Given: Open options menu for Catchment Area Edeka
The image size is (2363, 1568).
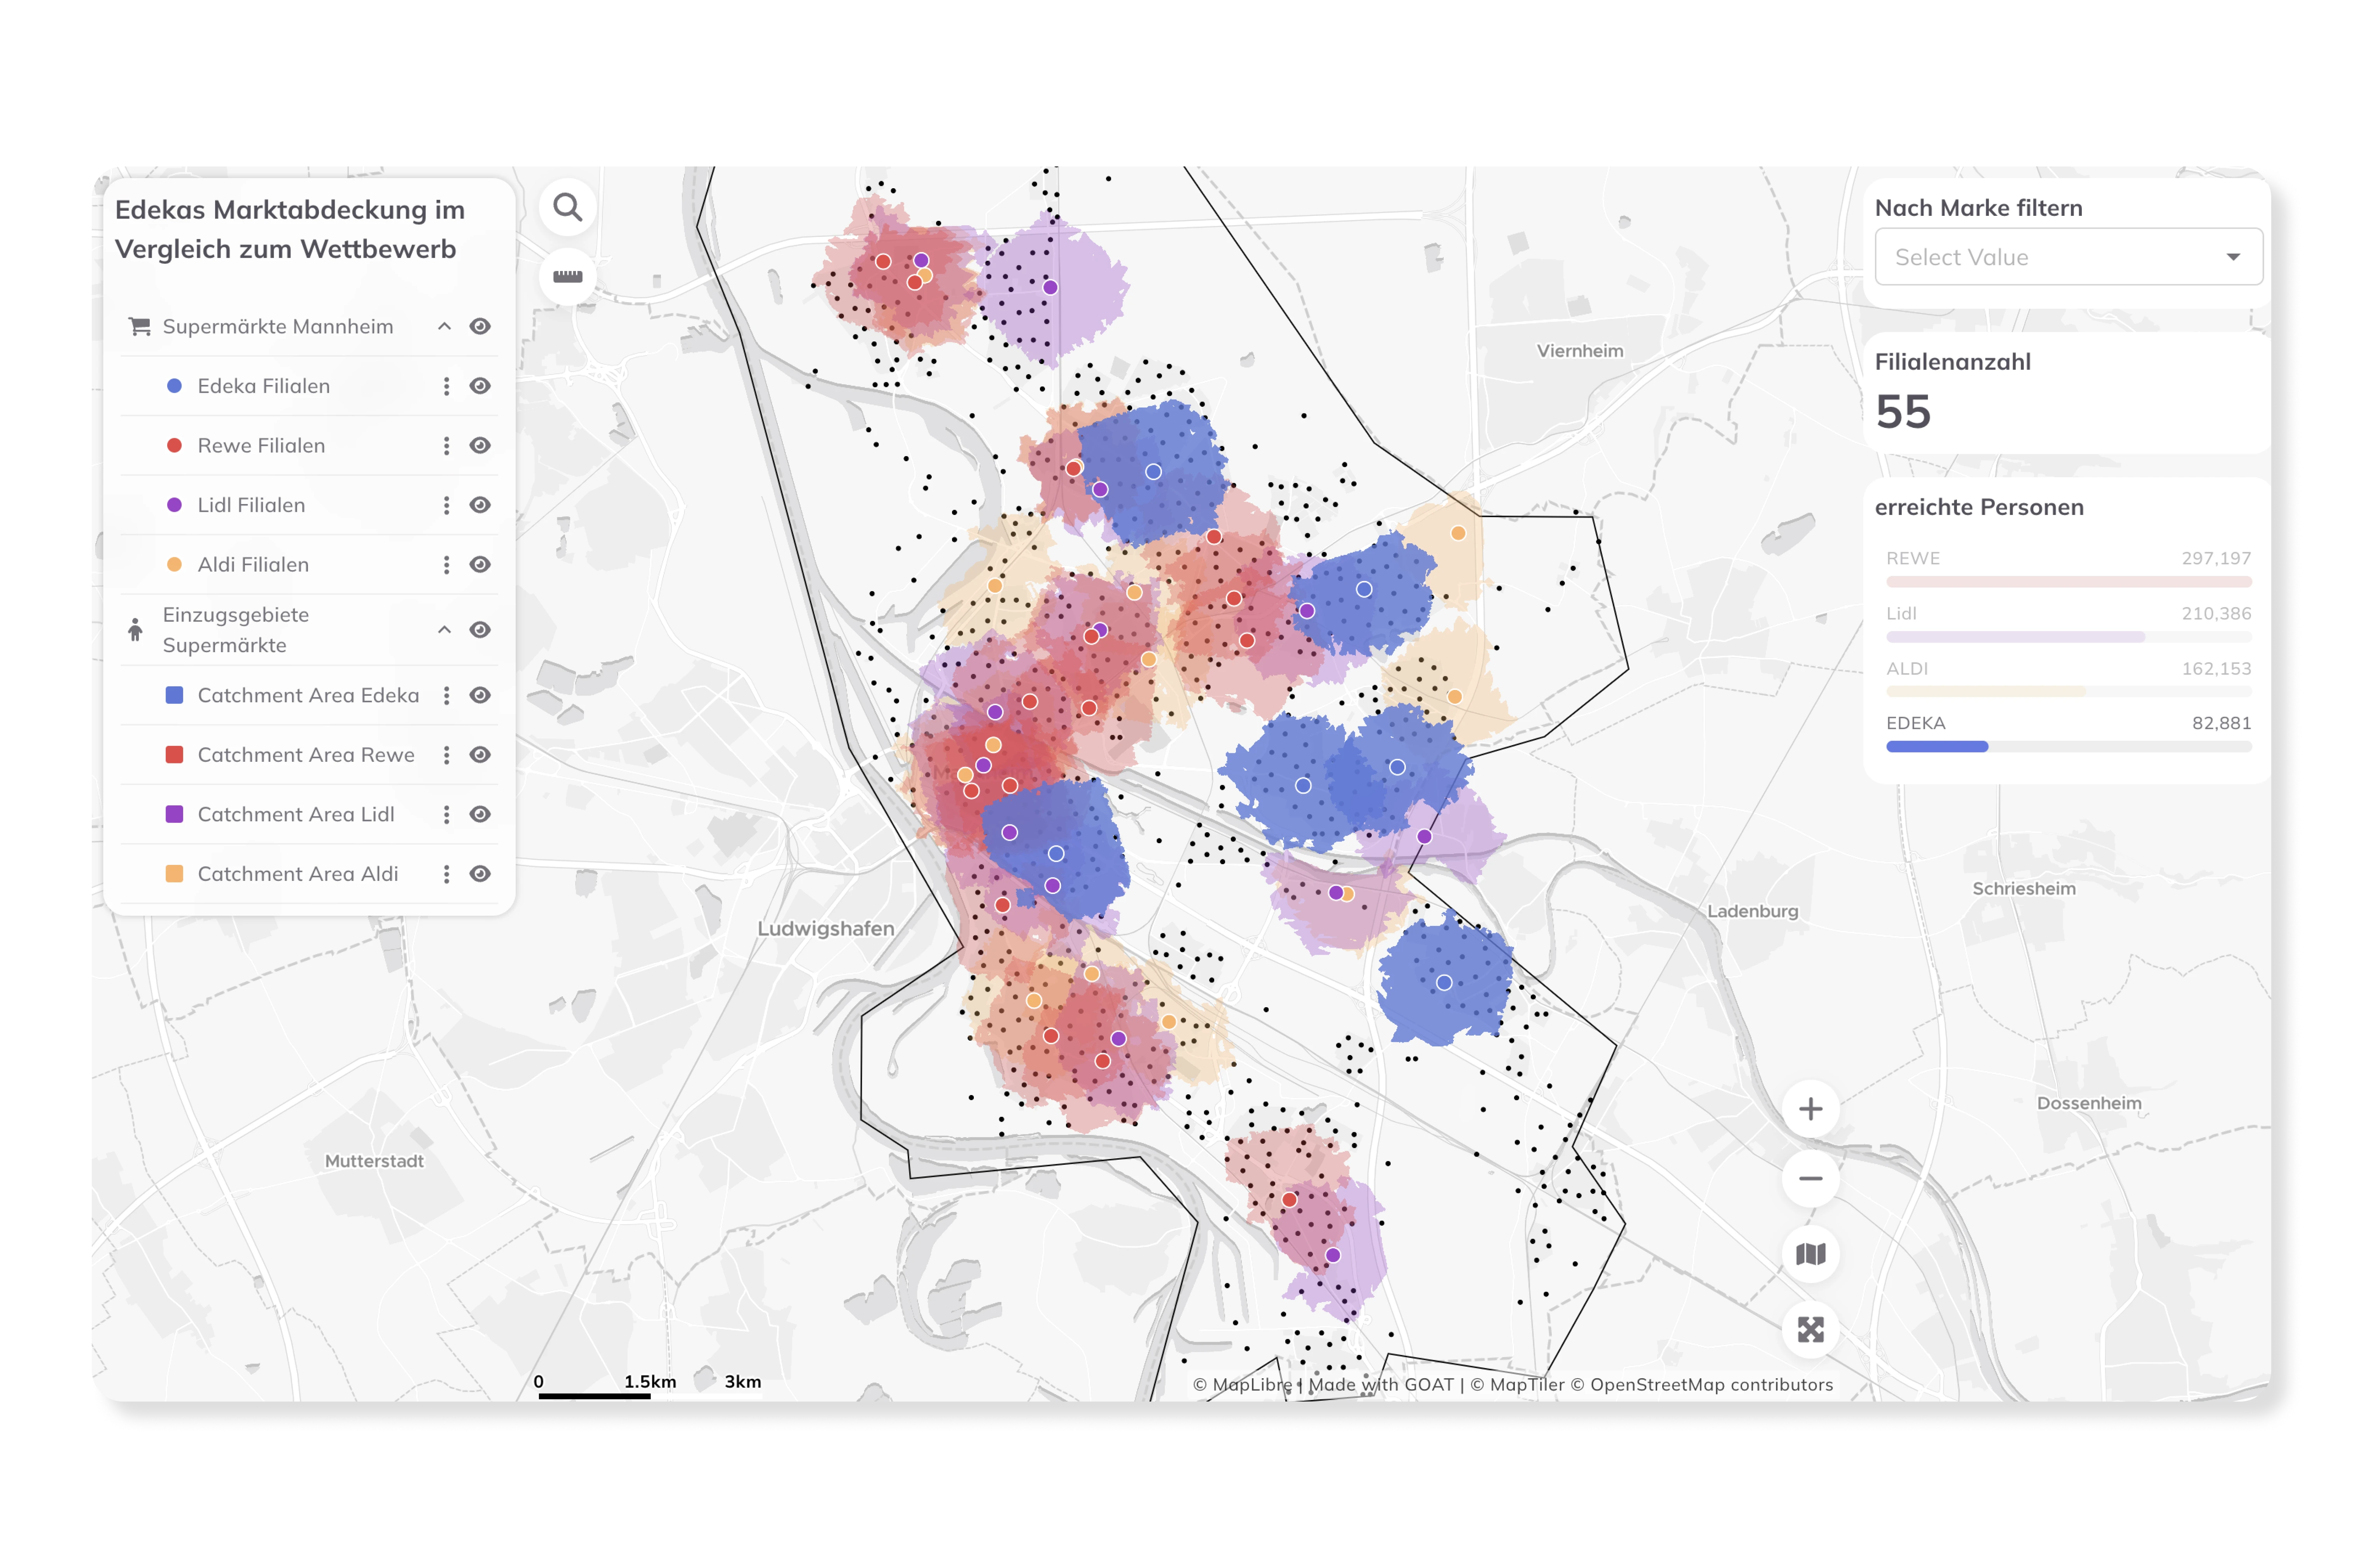Looking at the screenshot, I should point(446,695).
